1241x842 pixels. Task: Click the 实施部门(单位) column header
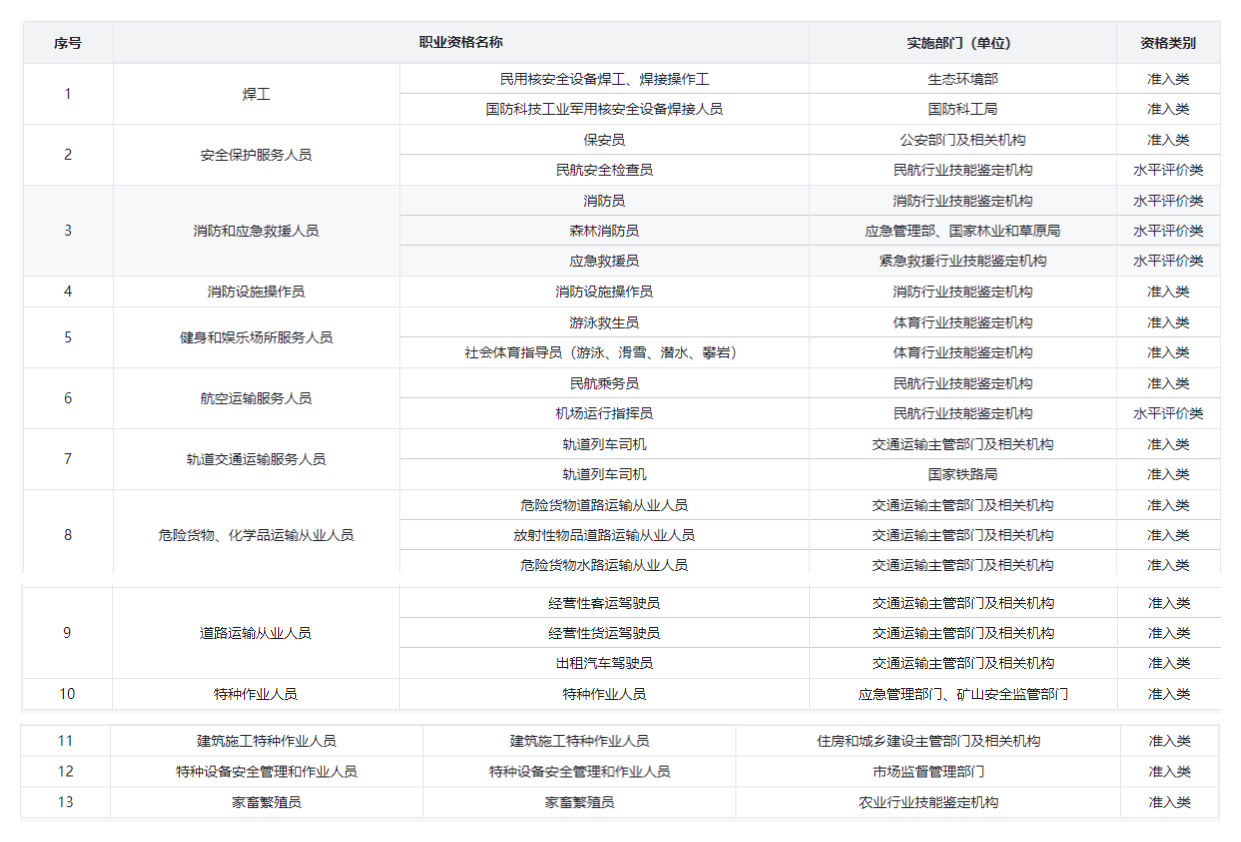pyautogui.click(x=962, y=43)
